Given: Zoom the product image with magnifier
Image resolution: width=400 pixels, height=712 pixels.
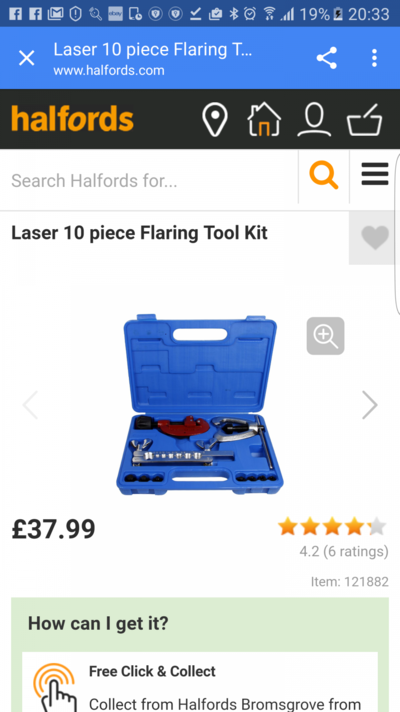Looking at the screenshot, I should (x=326, y=336).
